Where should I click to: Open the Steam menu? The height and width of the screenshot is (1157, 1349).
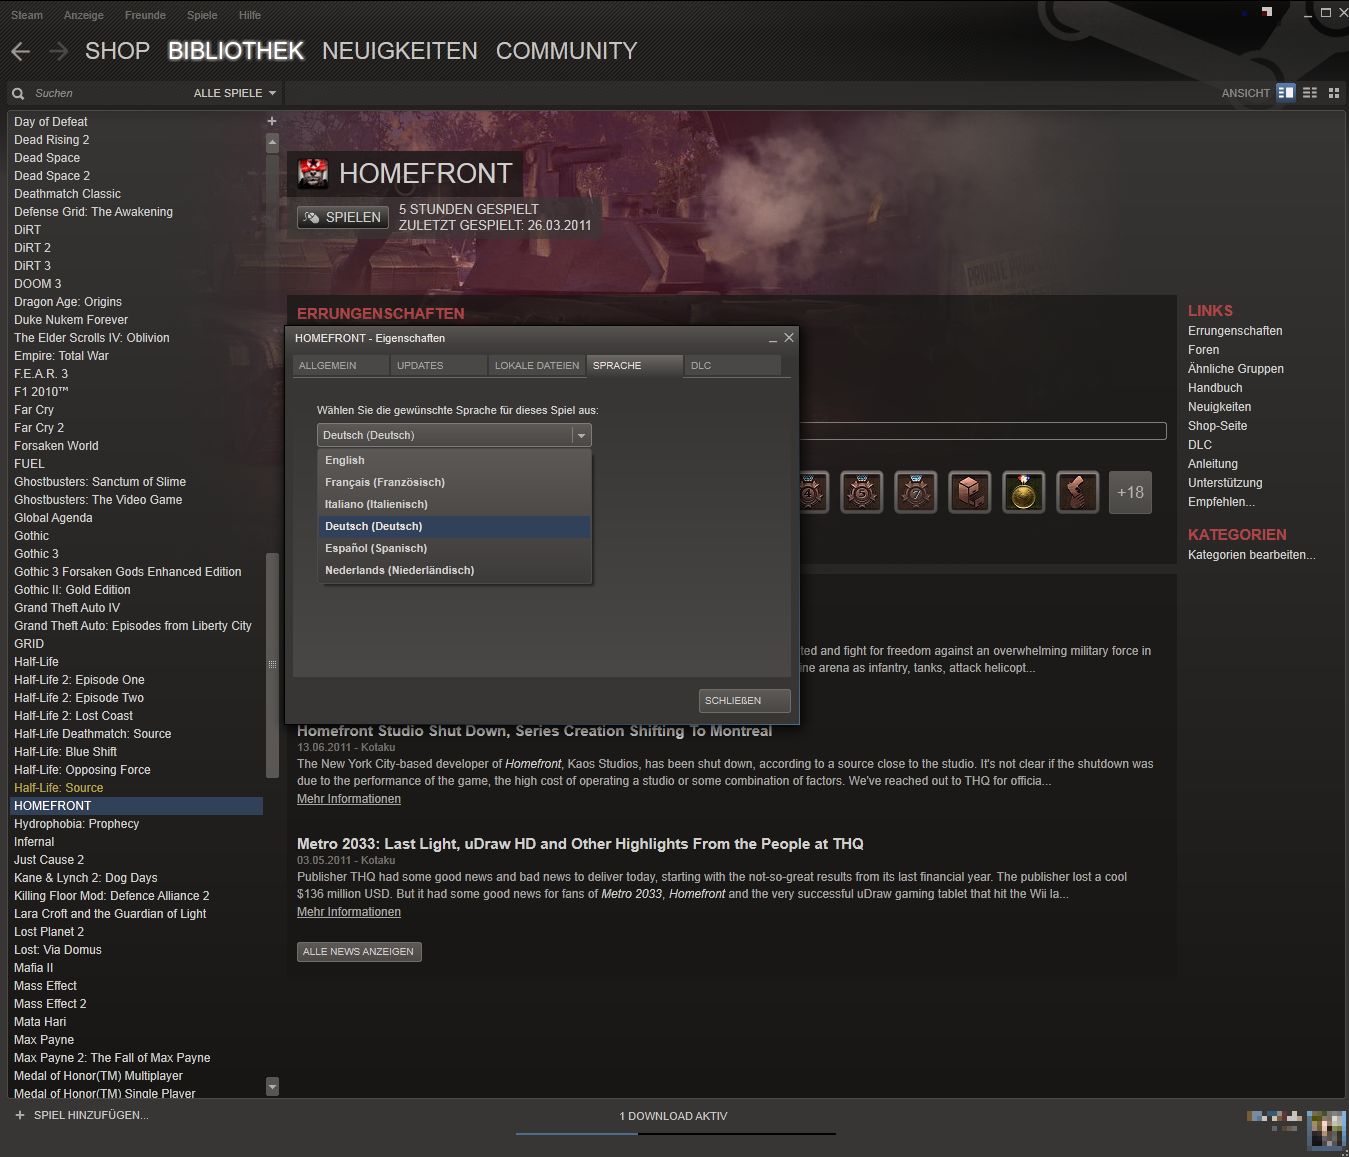(27, 15)
